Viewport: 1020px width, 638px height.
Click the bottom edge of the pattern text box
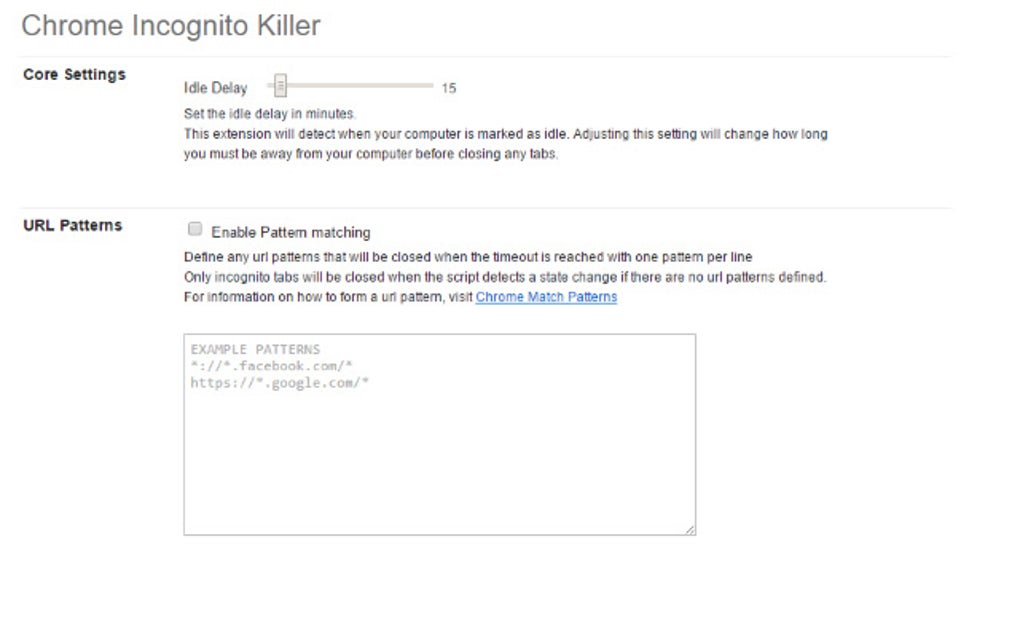(x=440, y=534)
